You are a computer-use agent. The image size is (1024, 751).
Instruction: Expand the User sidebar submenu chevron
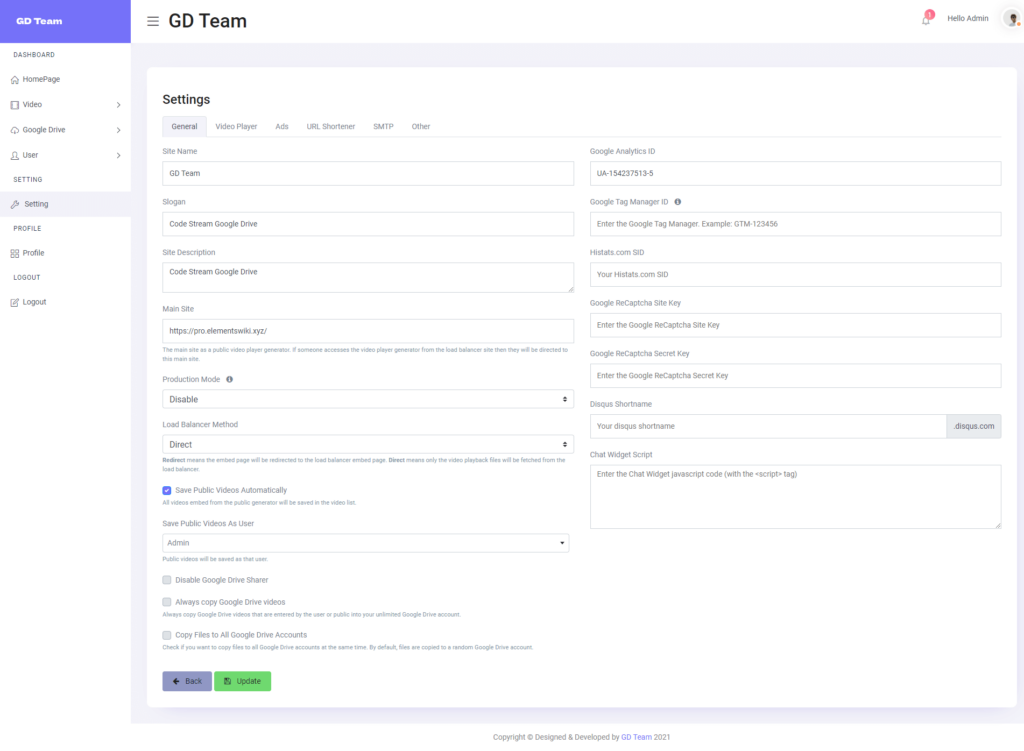pos(118,155)
